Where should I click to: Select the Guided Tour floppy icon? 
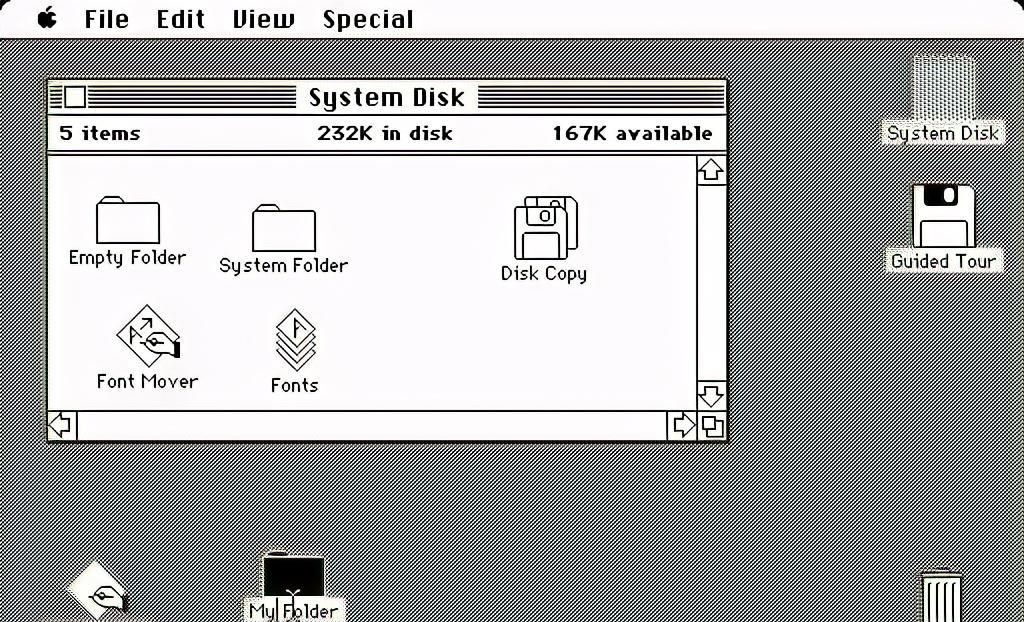coord(944,216)
